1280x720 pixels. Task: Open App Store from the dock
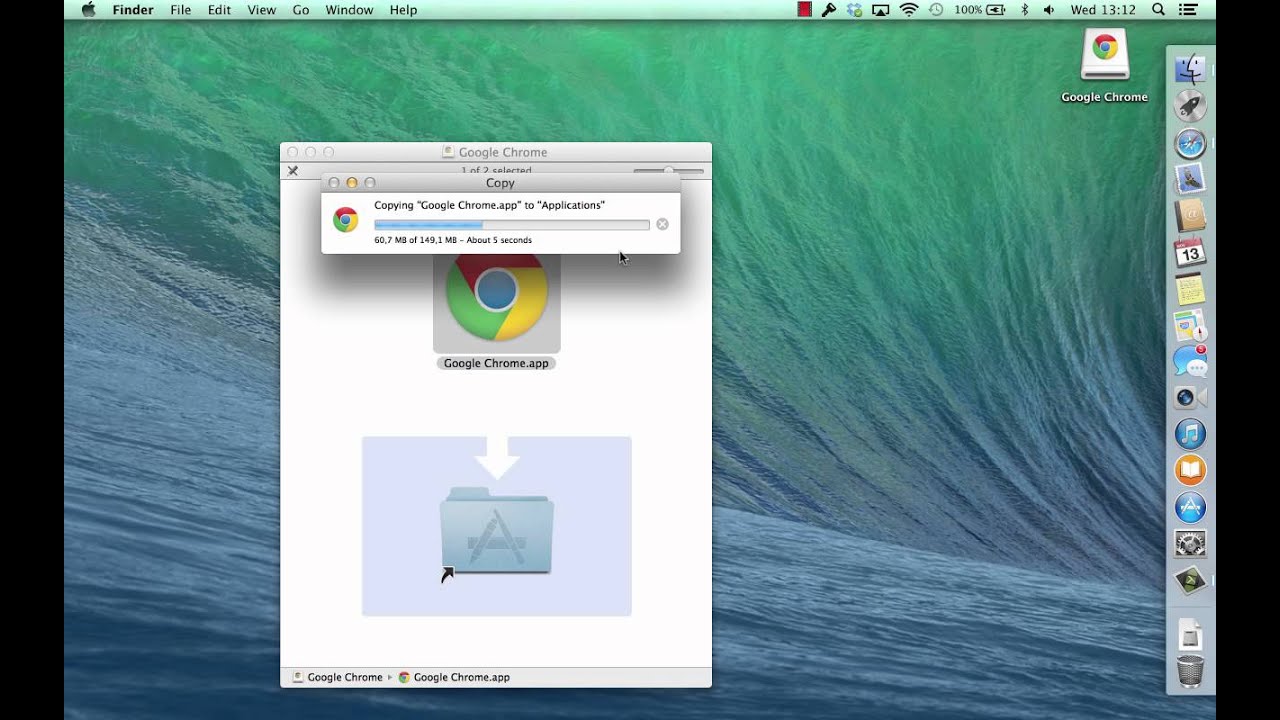coord(1190,507)
